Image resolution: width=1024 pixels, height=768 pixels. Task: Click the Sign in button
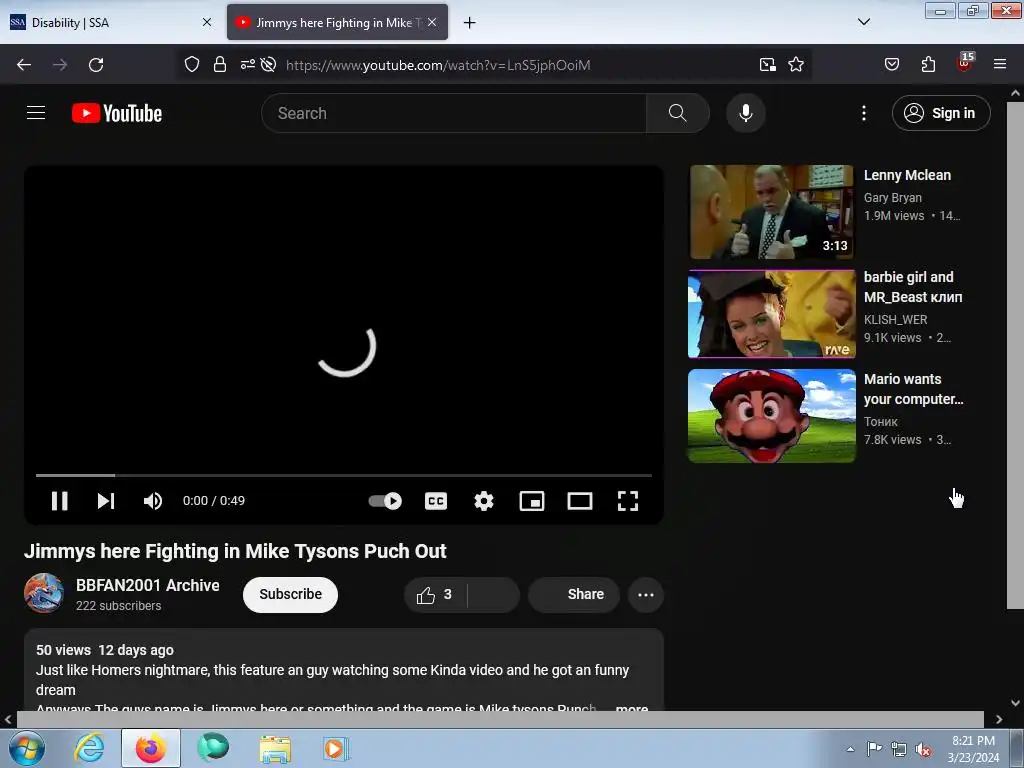pyautogui.click(x=940, y=113)
